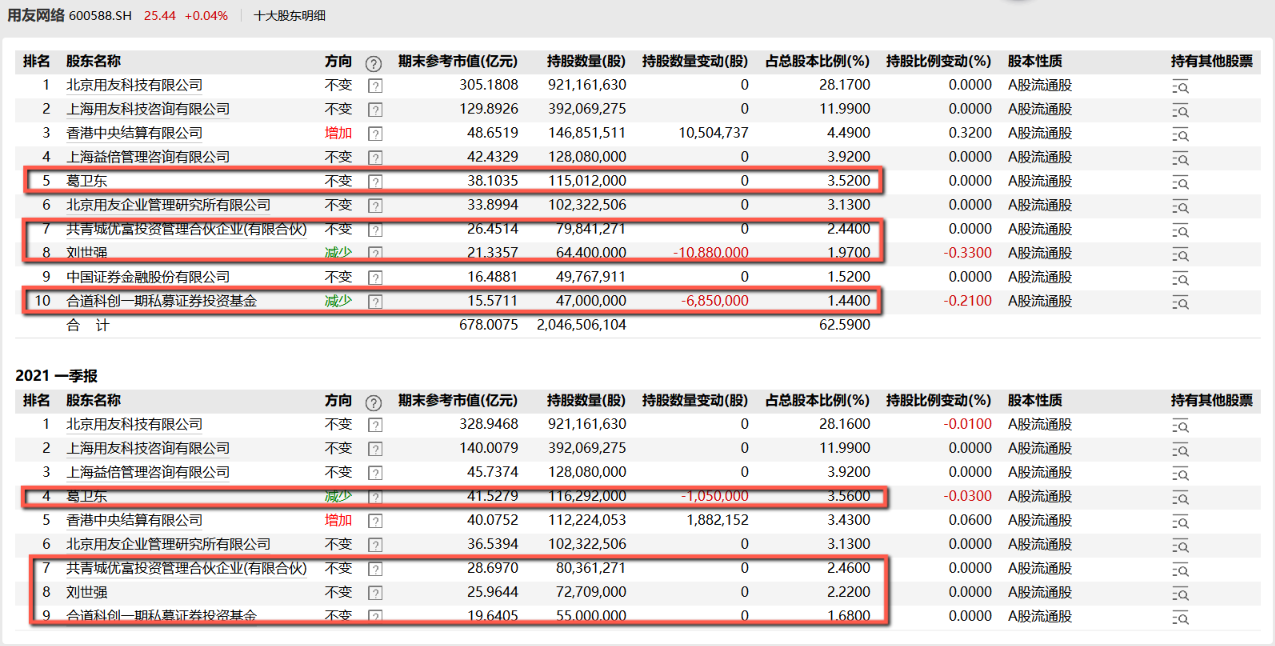Click 股本性质 header in 2021 一季报 table
Screen dimensions: 1275x646
point(1035,401)
